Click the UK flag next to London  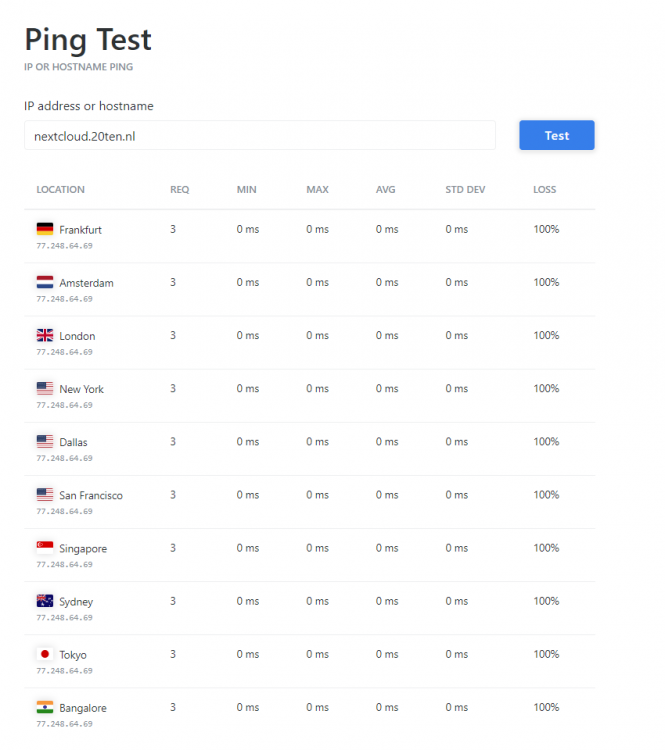point(45,335)
